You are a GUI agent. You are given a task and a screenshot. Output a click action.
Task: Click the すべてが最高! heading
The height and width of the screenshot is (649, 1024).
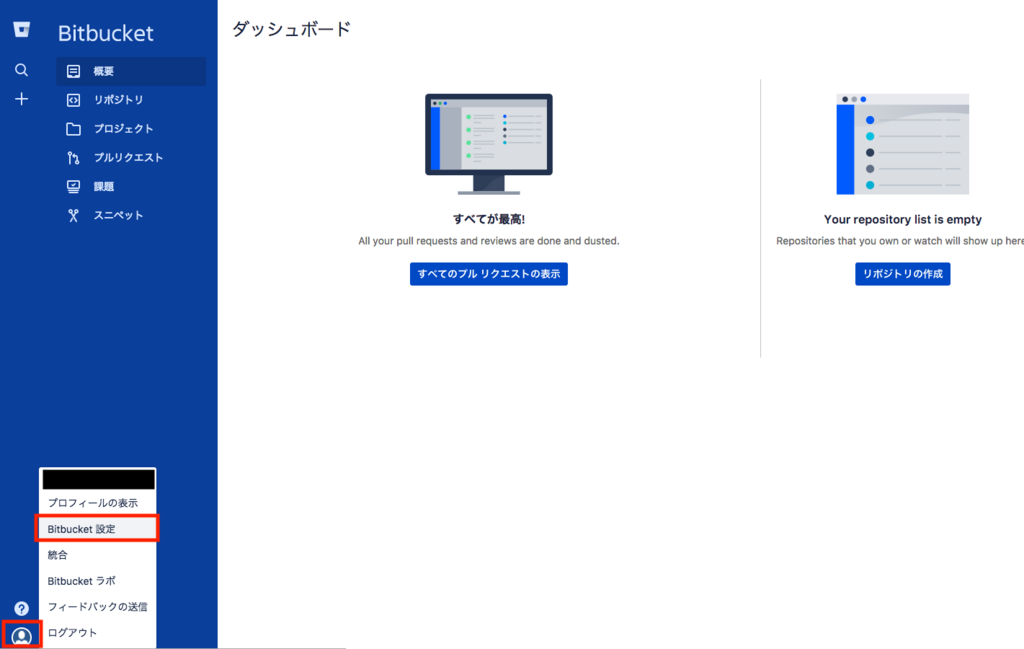click(488, 219)
